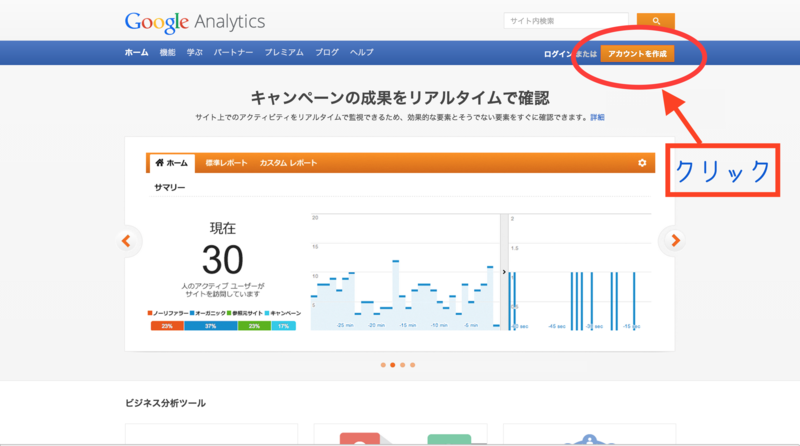Open ヘルプ in the navigation bar
The width and height of the screenshot is (800, 446).
pos(361,53)
